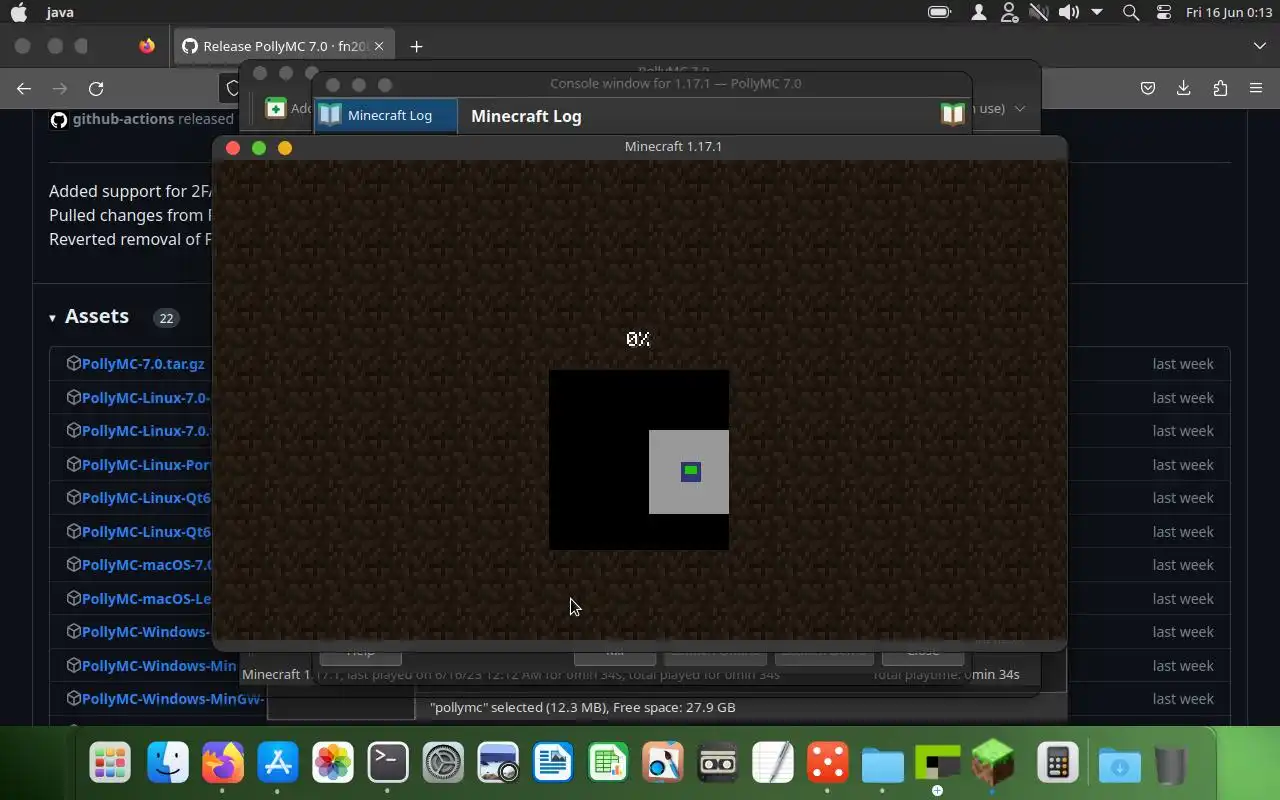1280x800 pixels.
Task: Go forward in Firefox
Action: tap(60, 88)
